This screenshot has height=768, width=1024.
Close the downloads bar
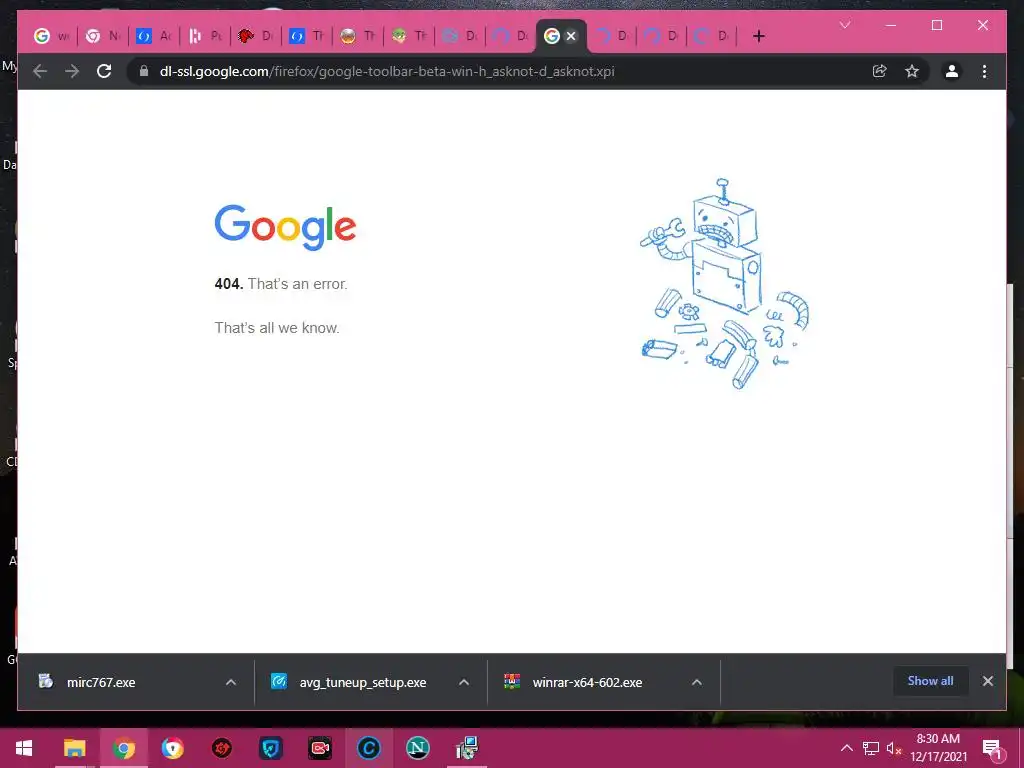pyautogui.click(x=987, y=681)
